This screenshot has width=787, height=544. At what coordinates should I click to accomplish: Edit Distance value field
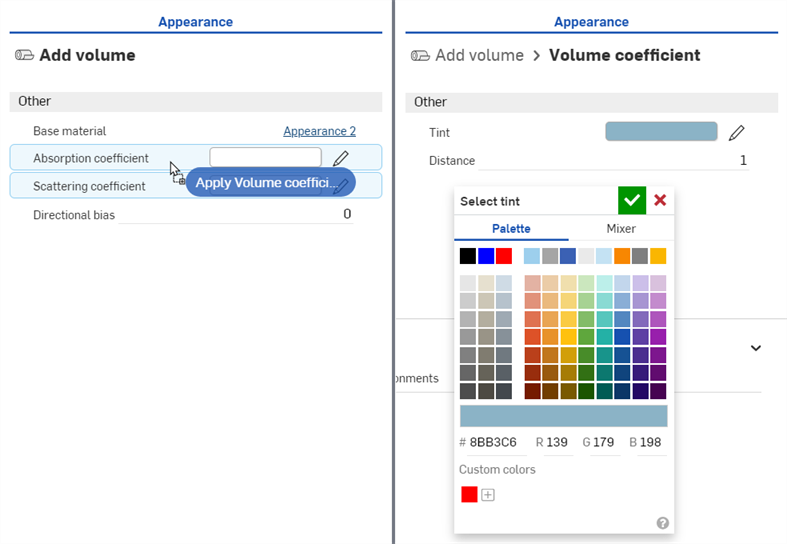(x=613, y=161)
